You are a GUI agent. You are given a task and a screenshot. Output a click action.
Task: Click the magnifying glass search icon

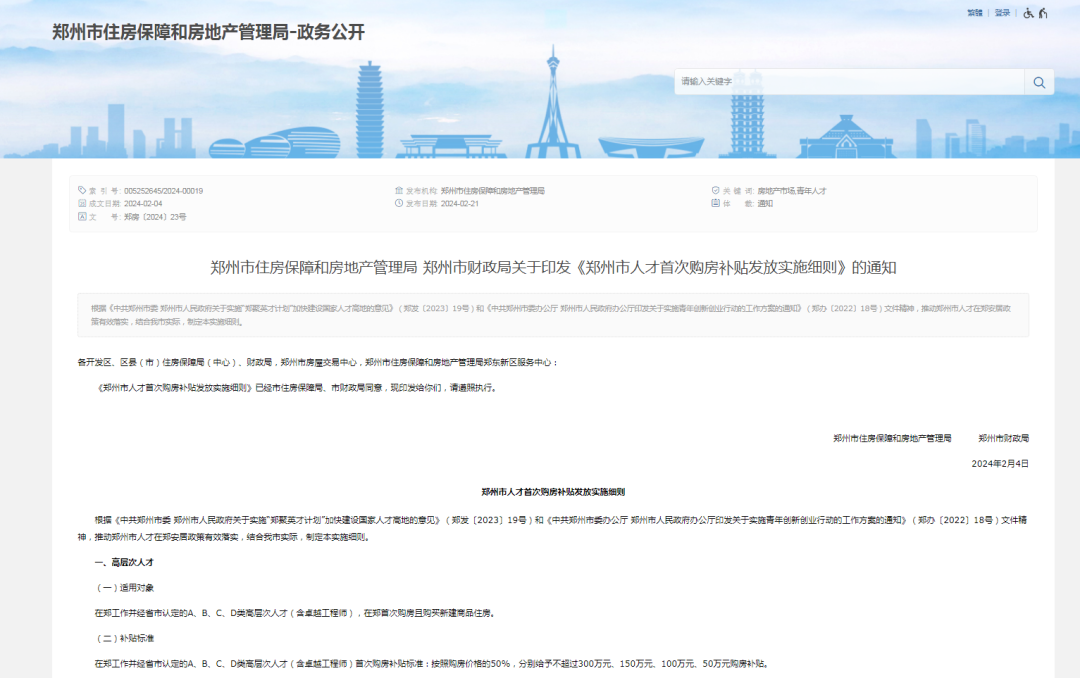pos(1038,82)
